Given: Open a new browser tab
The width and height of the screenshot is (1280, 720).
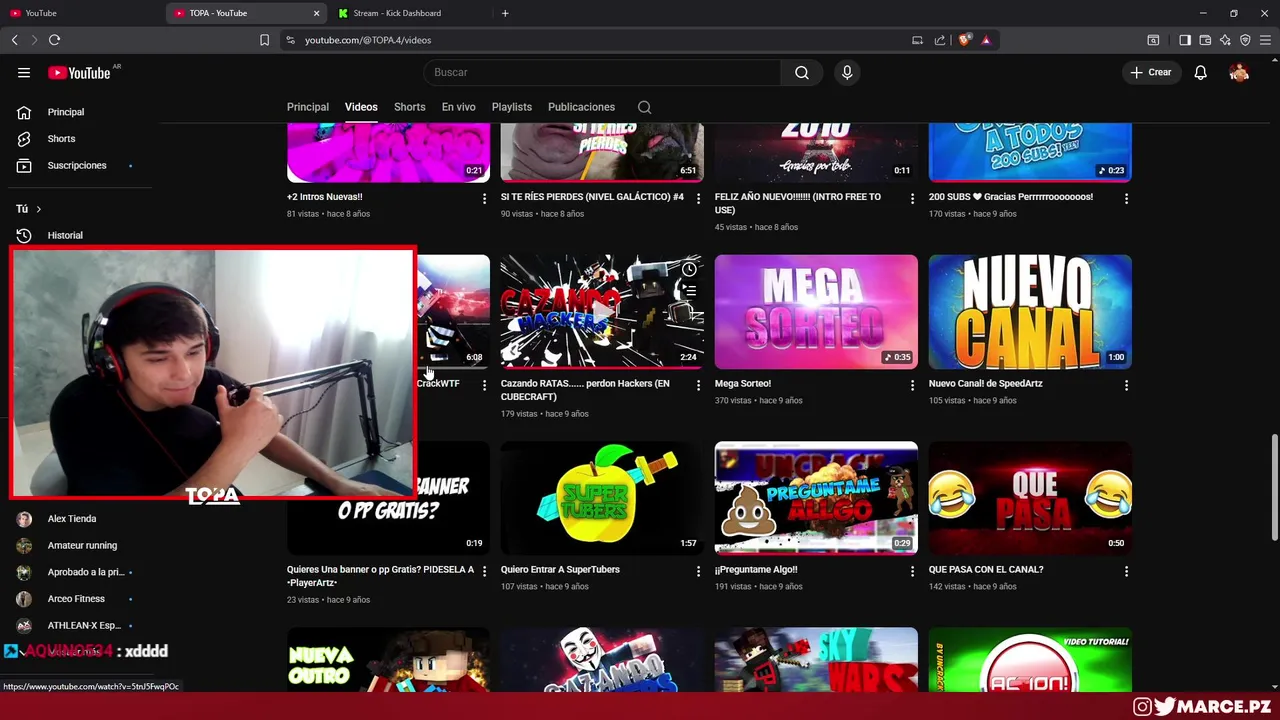Looking at the screenshot, I should coord(505,13).
